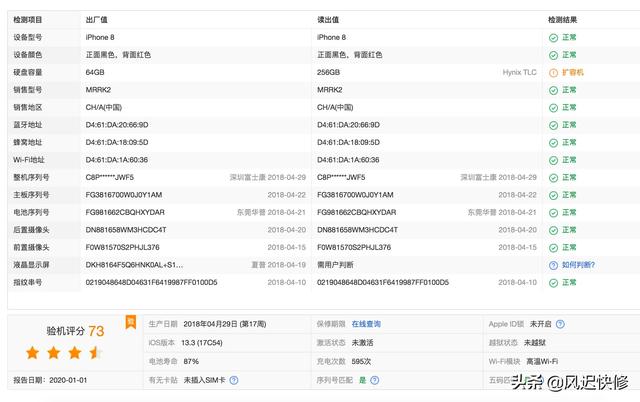This screenshot has height=402, width=640.
Task: Click the 指纹串号 row label
Action: tap(28, 282)
